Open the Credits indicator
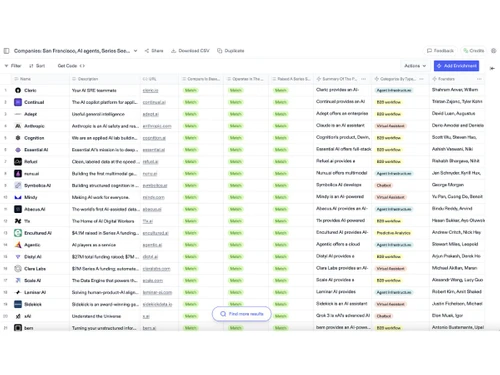The image size is (500, 375). coord(474,51)
